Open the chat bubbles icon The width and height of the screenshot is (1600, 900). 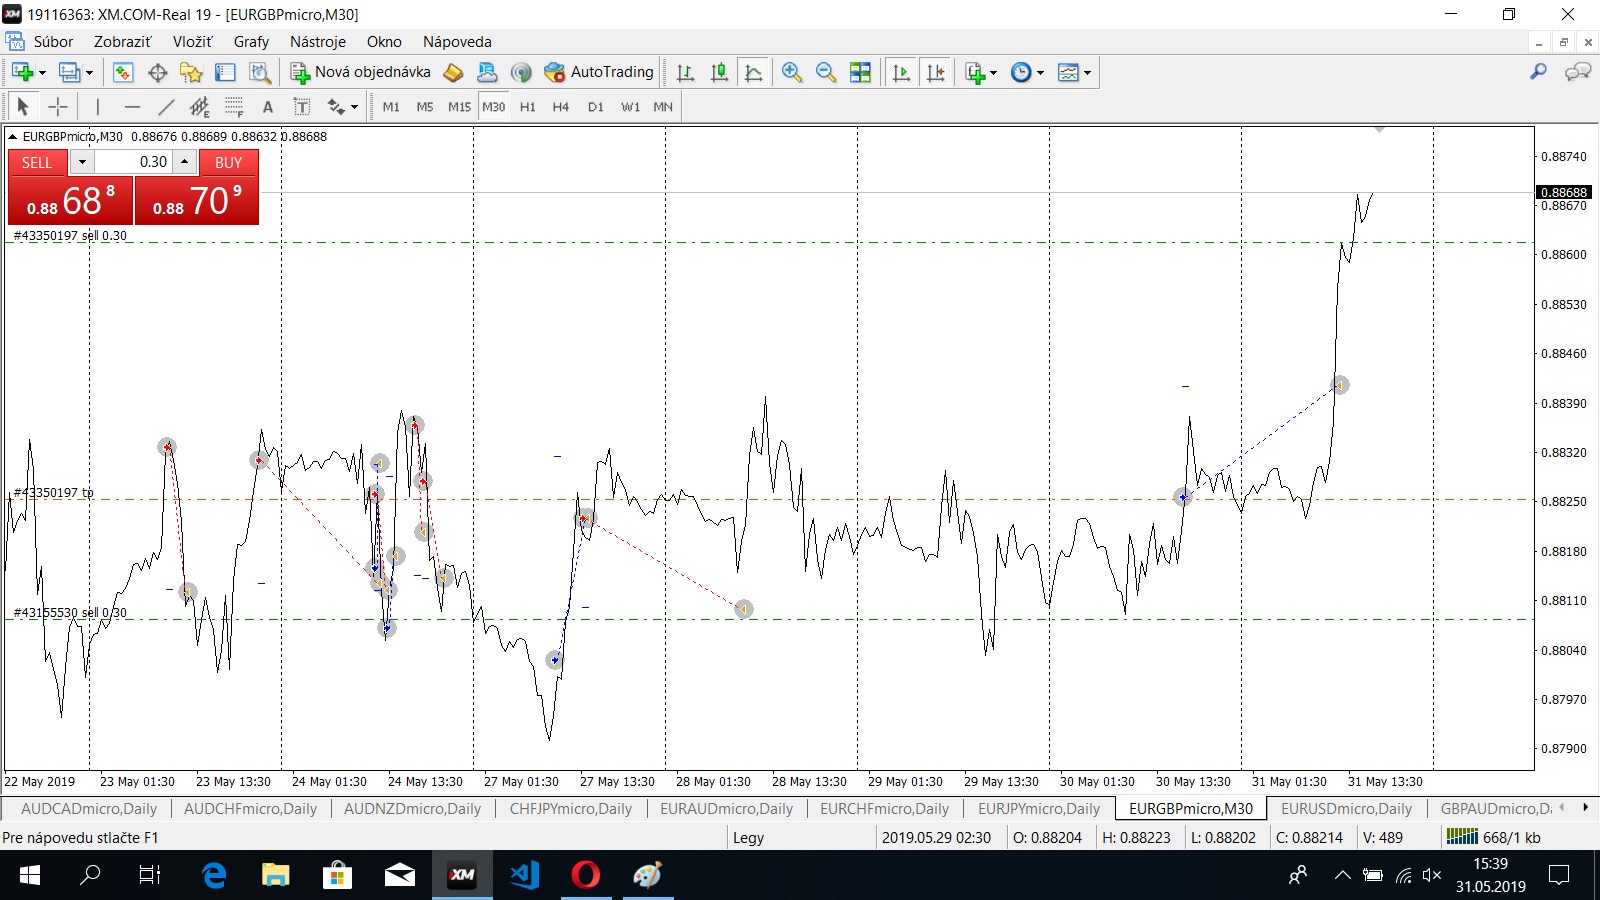pos(1578,72)
